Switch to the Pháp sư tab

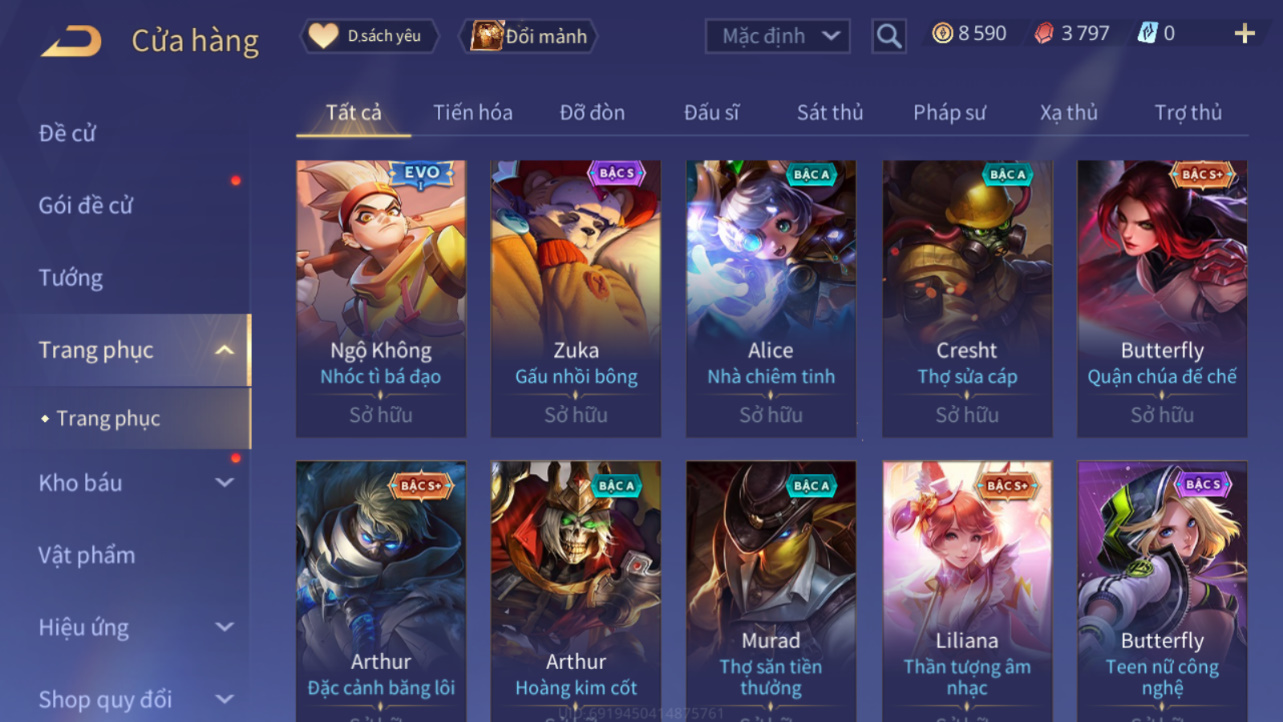950,112
